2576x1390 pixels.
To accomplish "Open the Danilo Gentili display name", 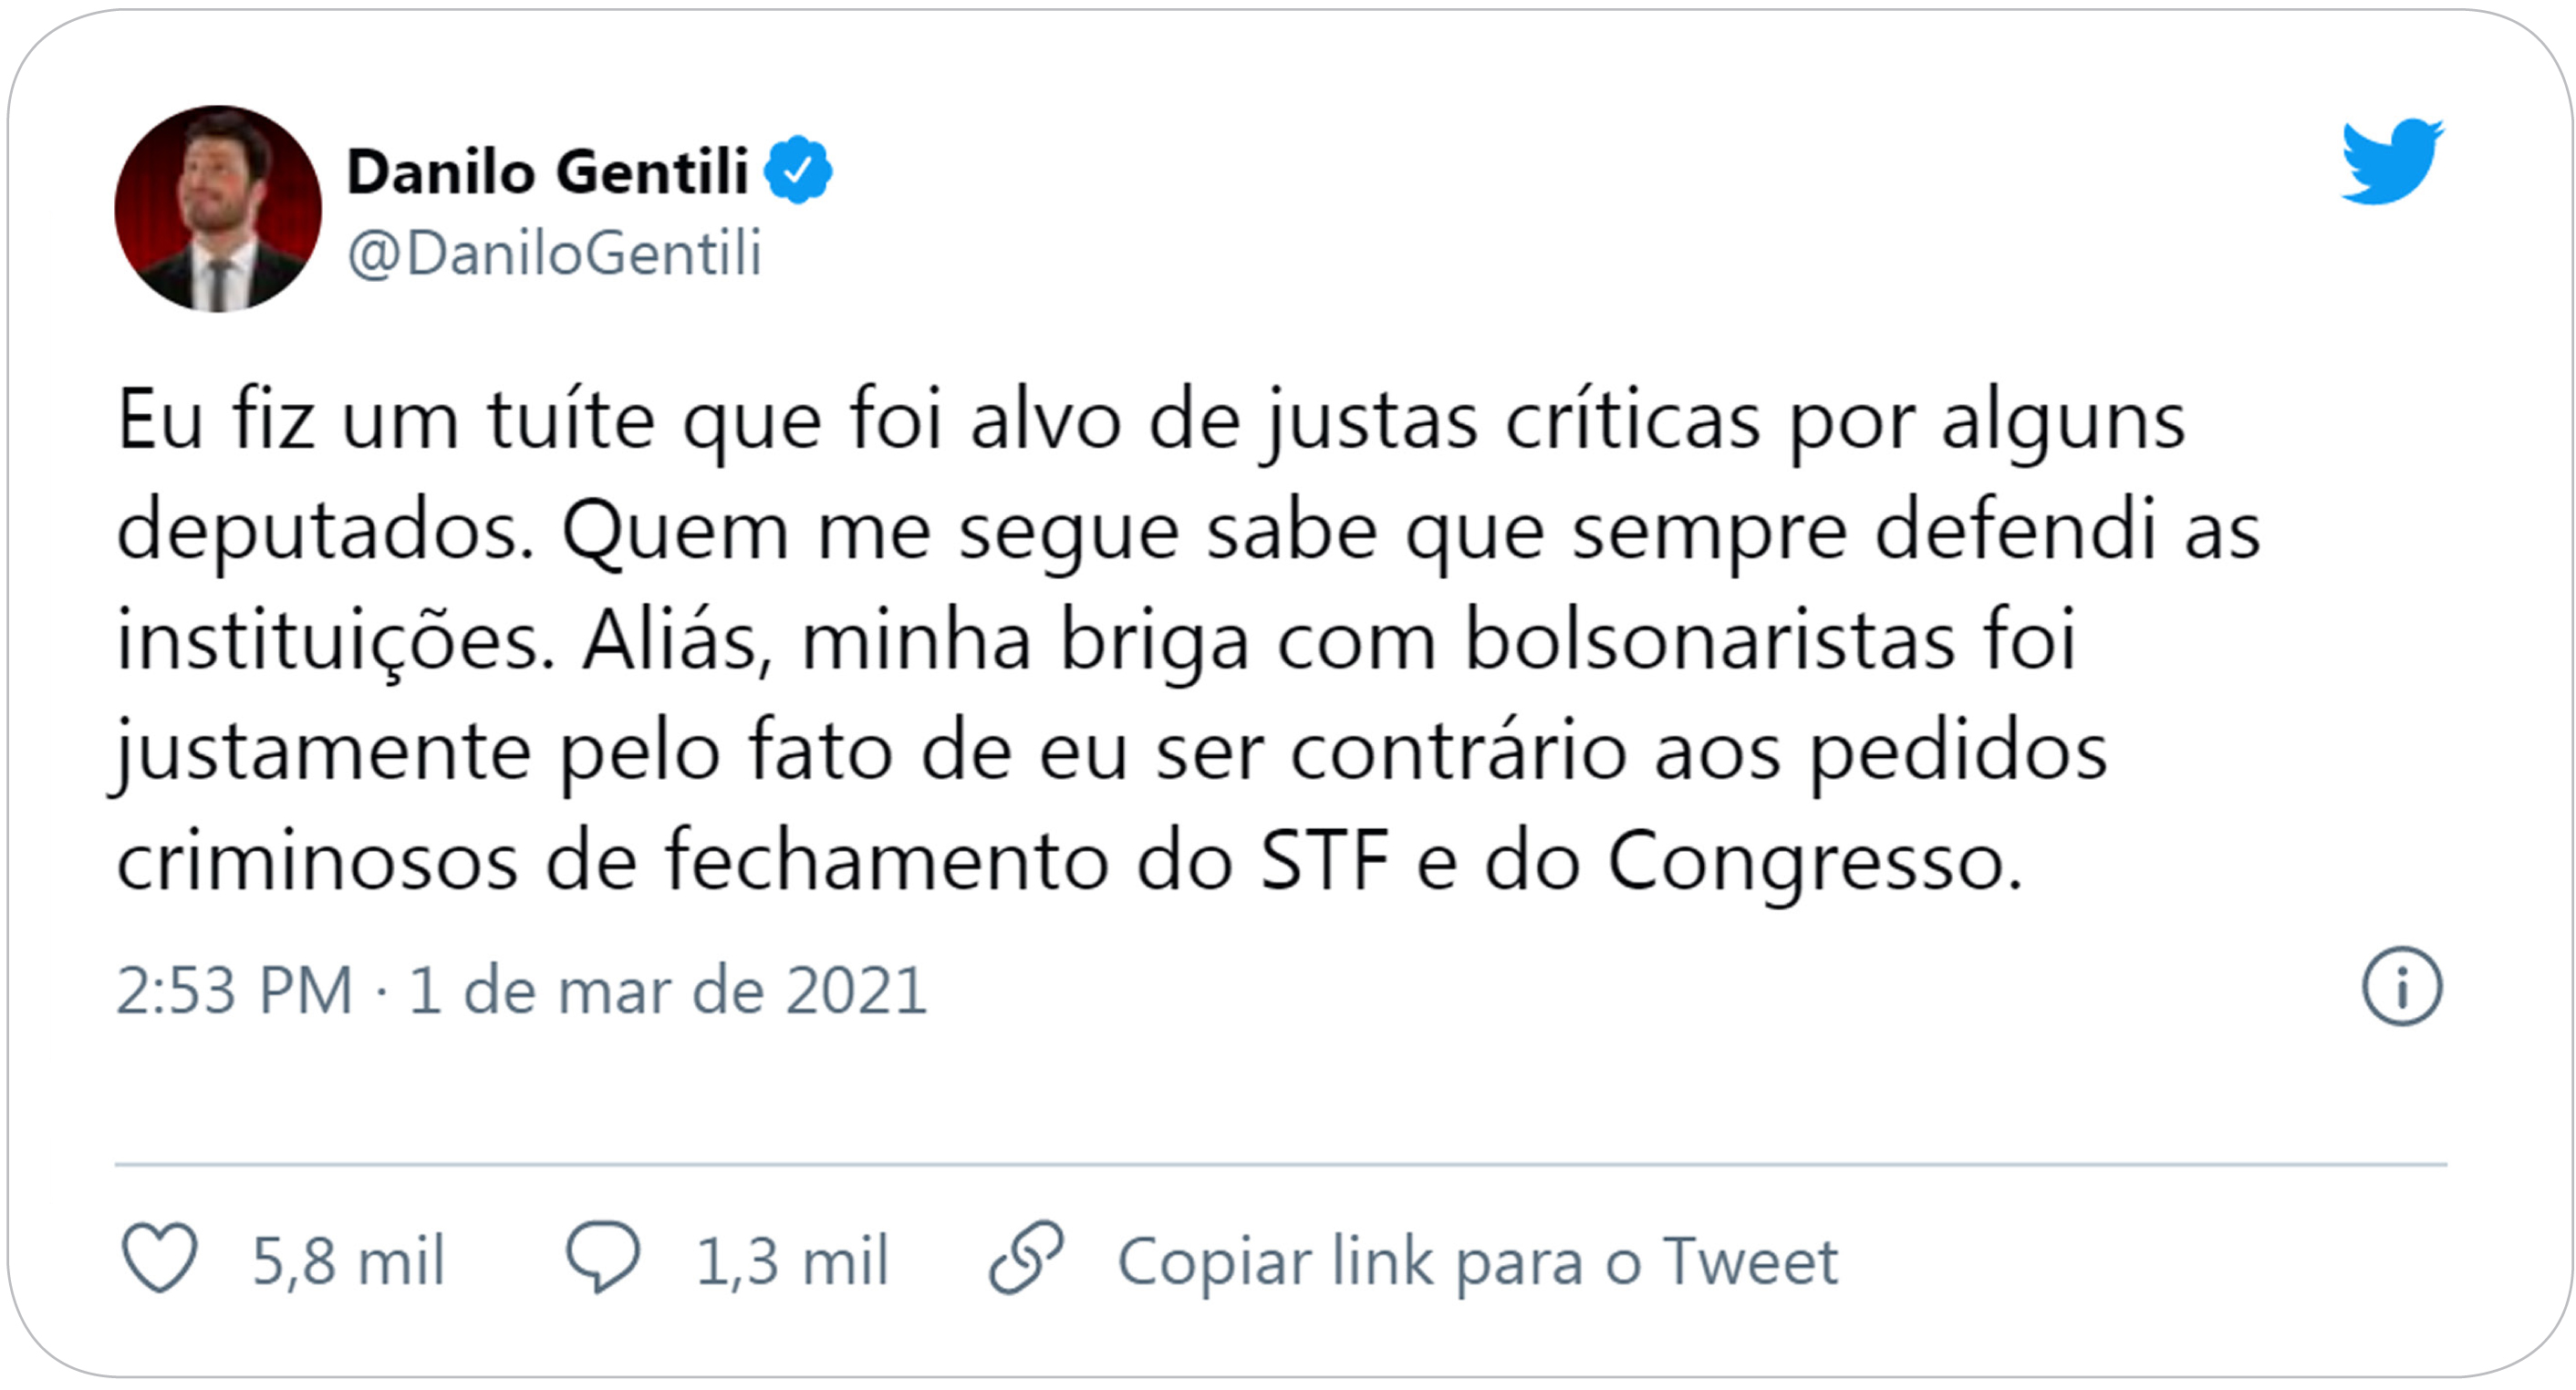I will 547,172.
